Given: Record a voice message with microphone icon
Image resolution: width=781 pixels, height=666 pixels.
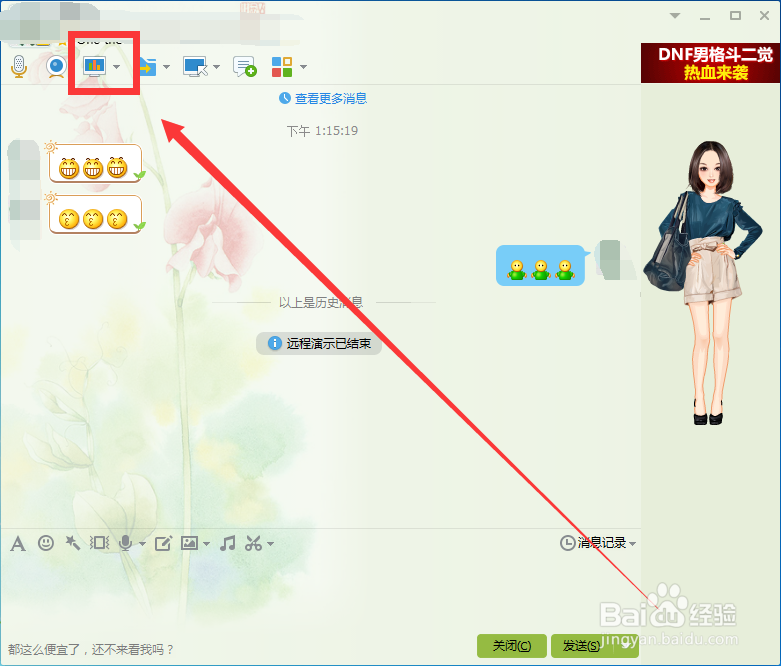Looking at the screenshot, I should (126, 542).
